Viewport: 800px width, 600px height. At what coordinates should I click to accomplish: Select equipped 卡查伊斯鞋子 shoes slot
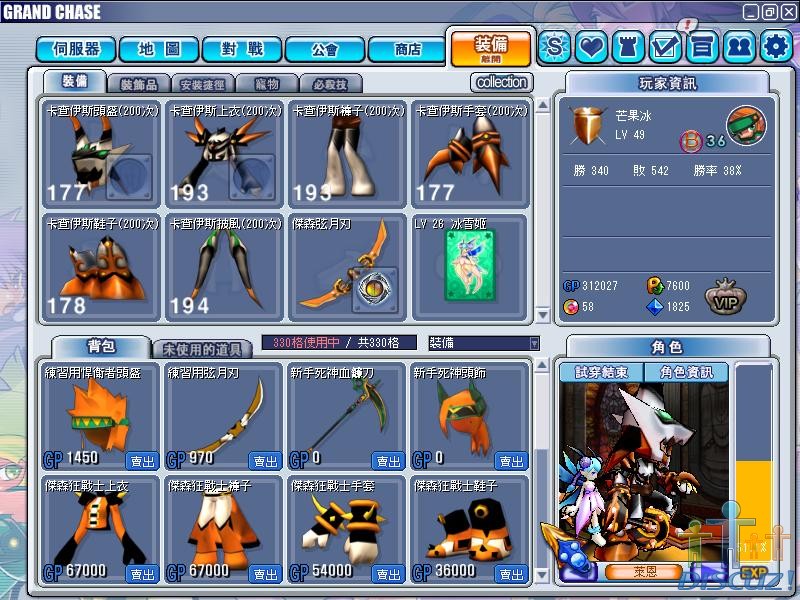pos(101,267)
